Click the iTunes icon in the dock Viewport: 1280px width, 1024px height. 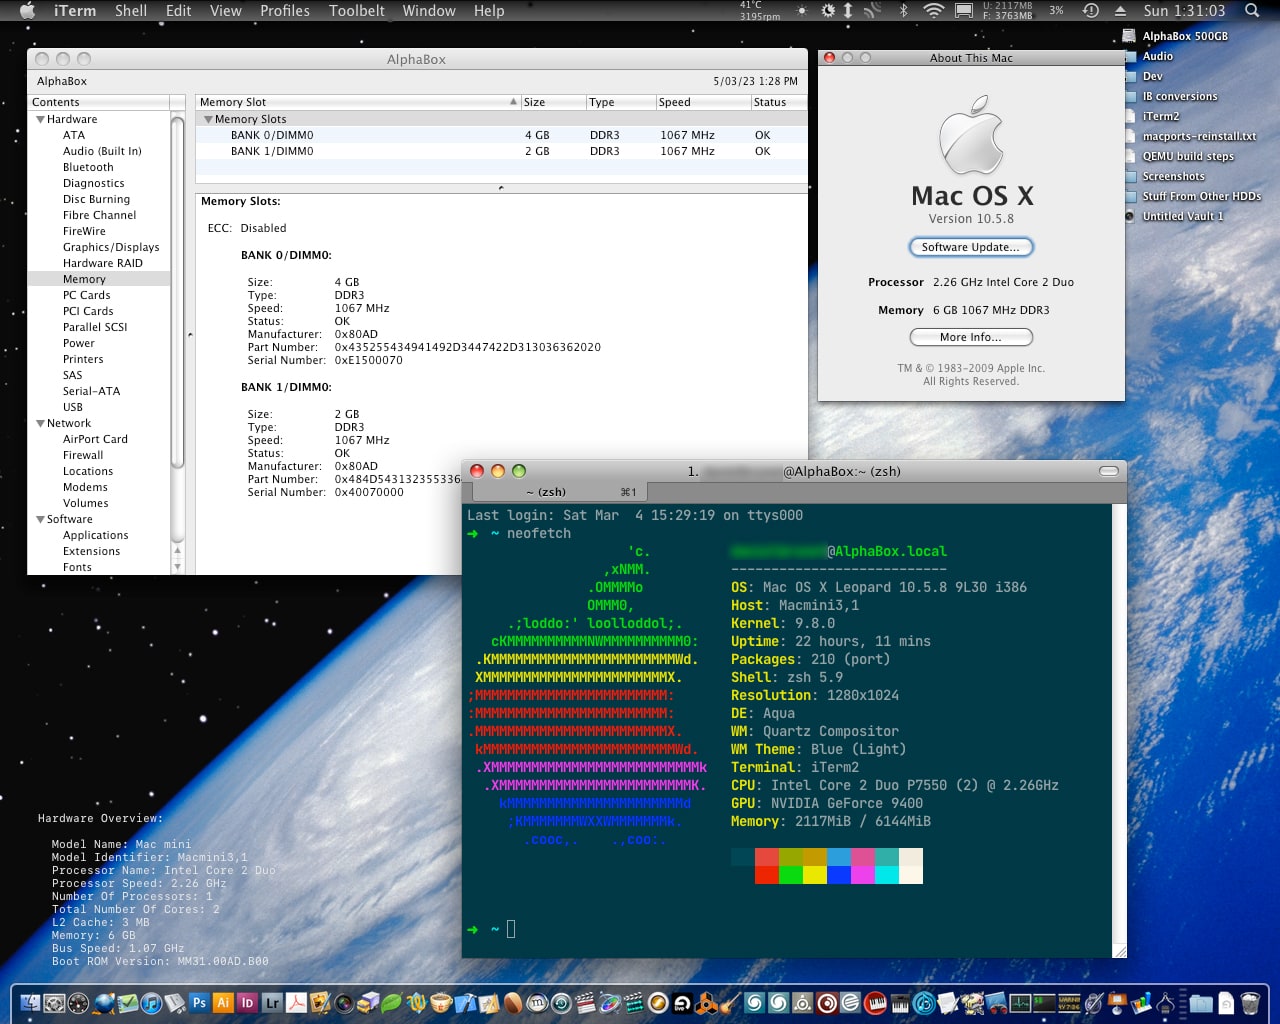click(x=151, y=1002)
